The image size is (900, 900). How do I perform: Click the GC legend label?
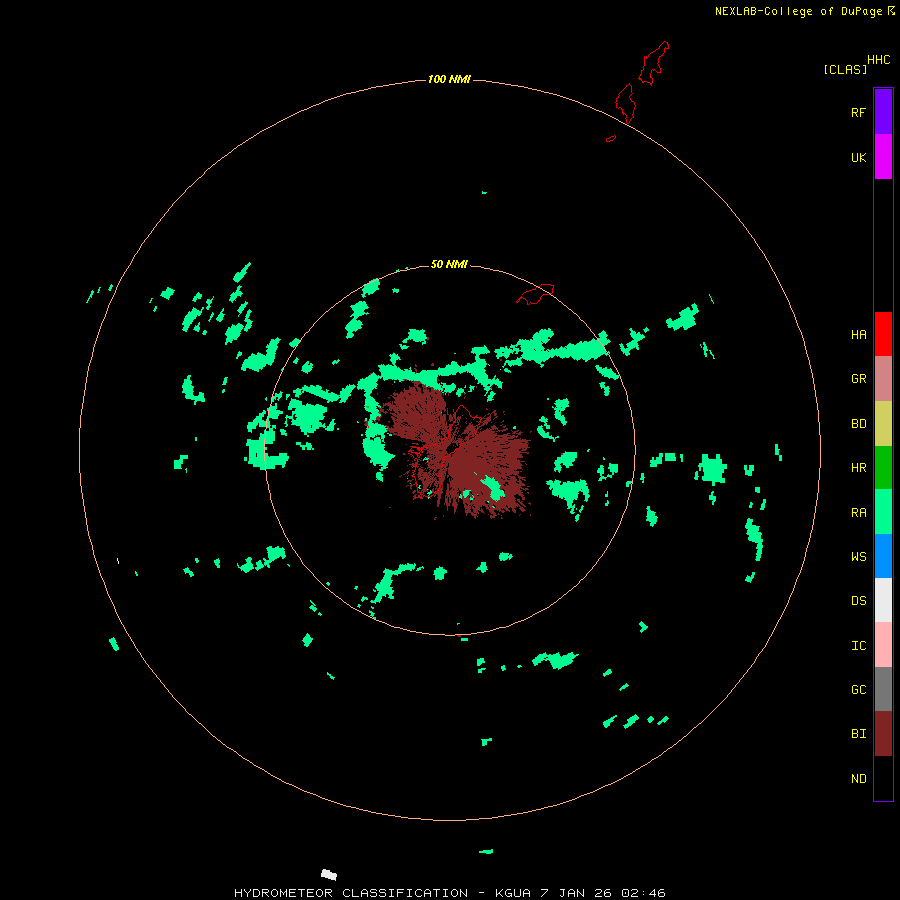(x=859, y=690)
